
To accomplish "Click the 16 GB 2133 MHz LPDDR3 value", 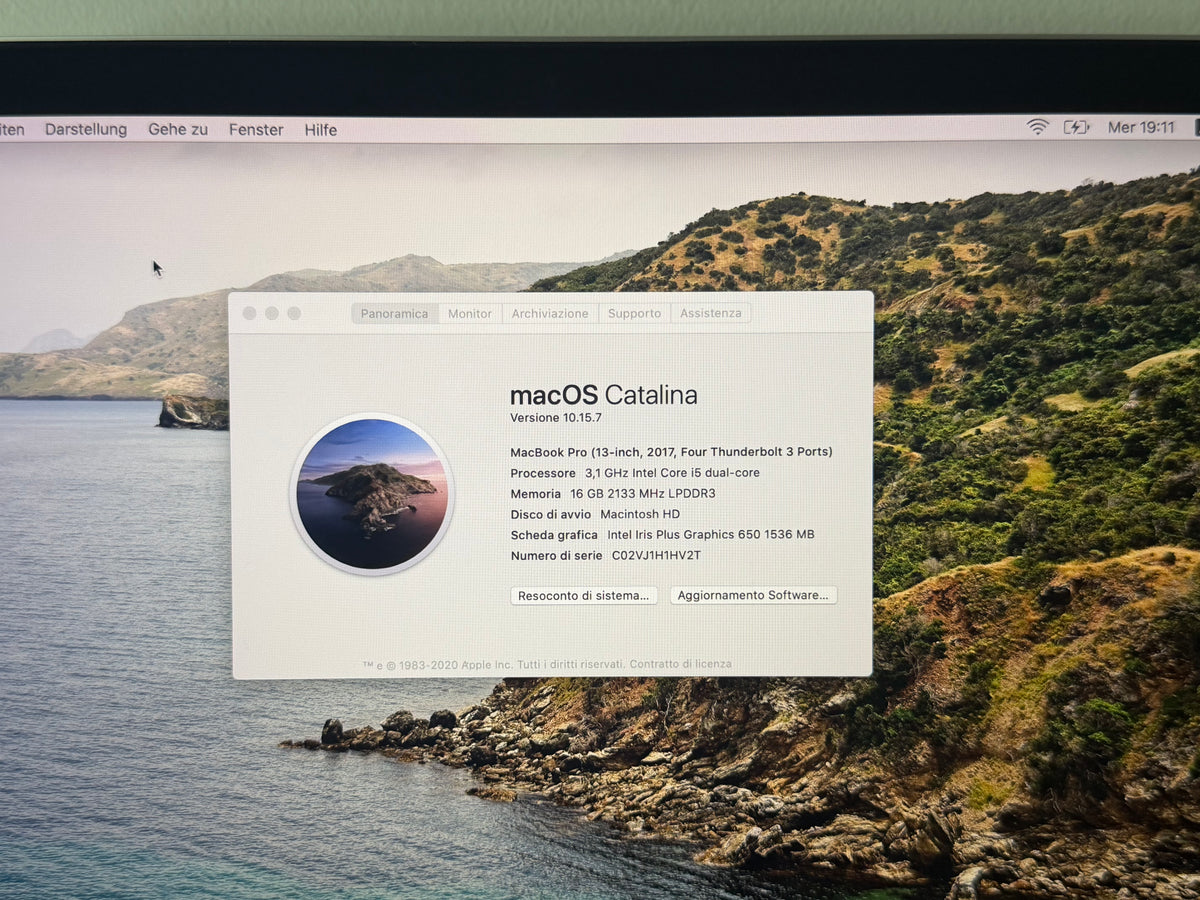I will tap(643, 494).
